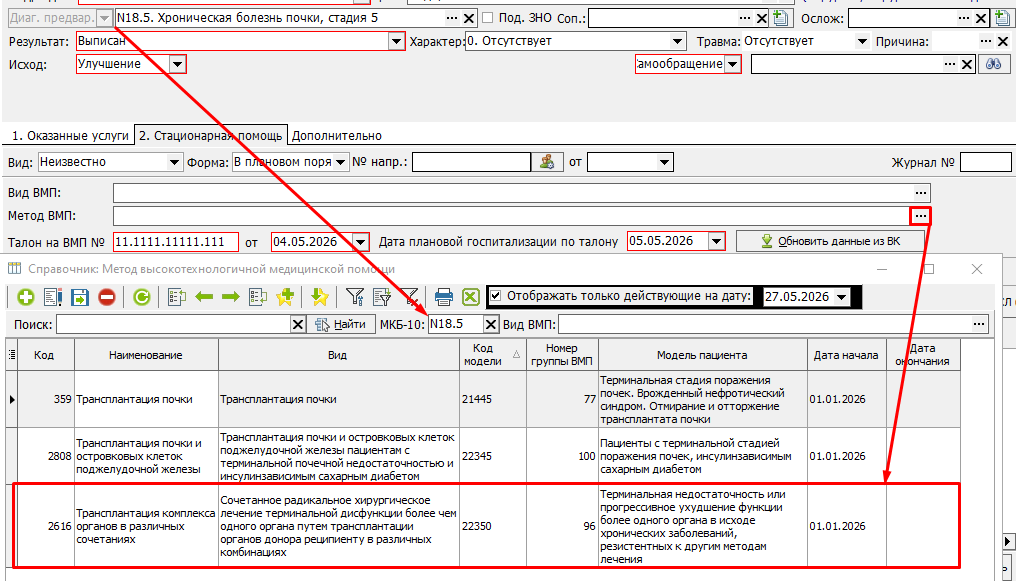Click the Поиск input field
Screen dimensions: 1016x581
pos(173,325)
